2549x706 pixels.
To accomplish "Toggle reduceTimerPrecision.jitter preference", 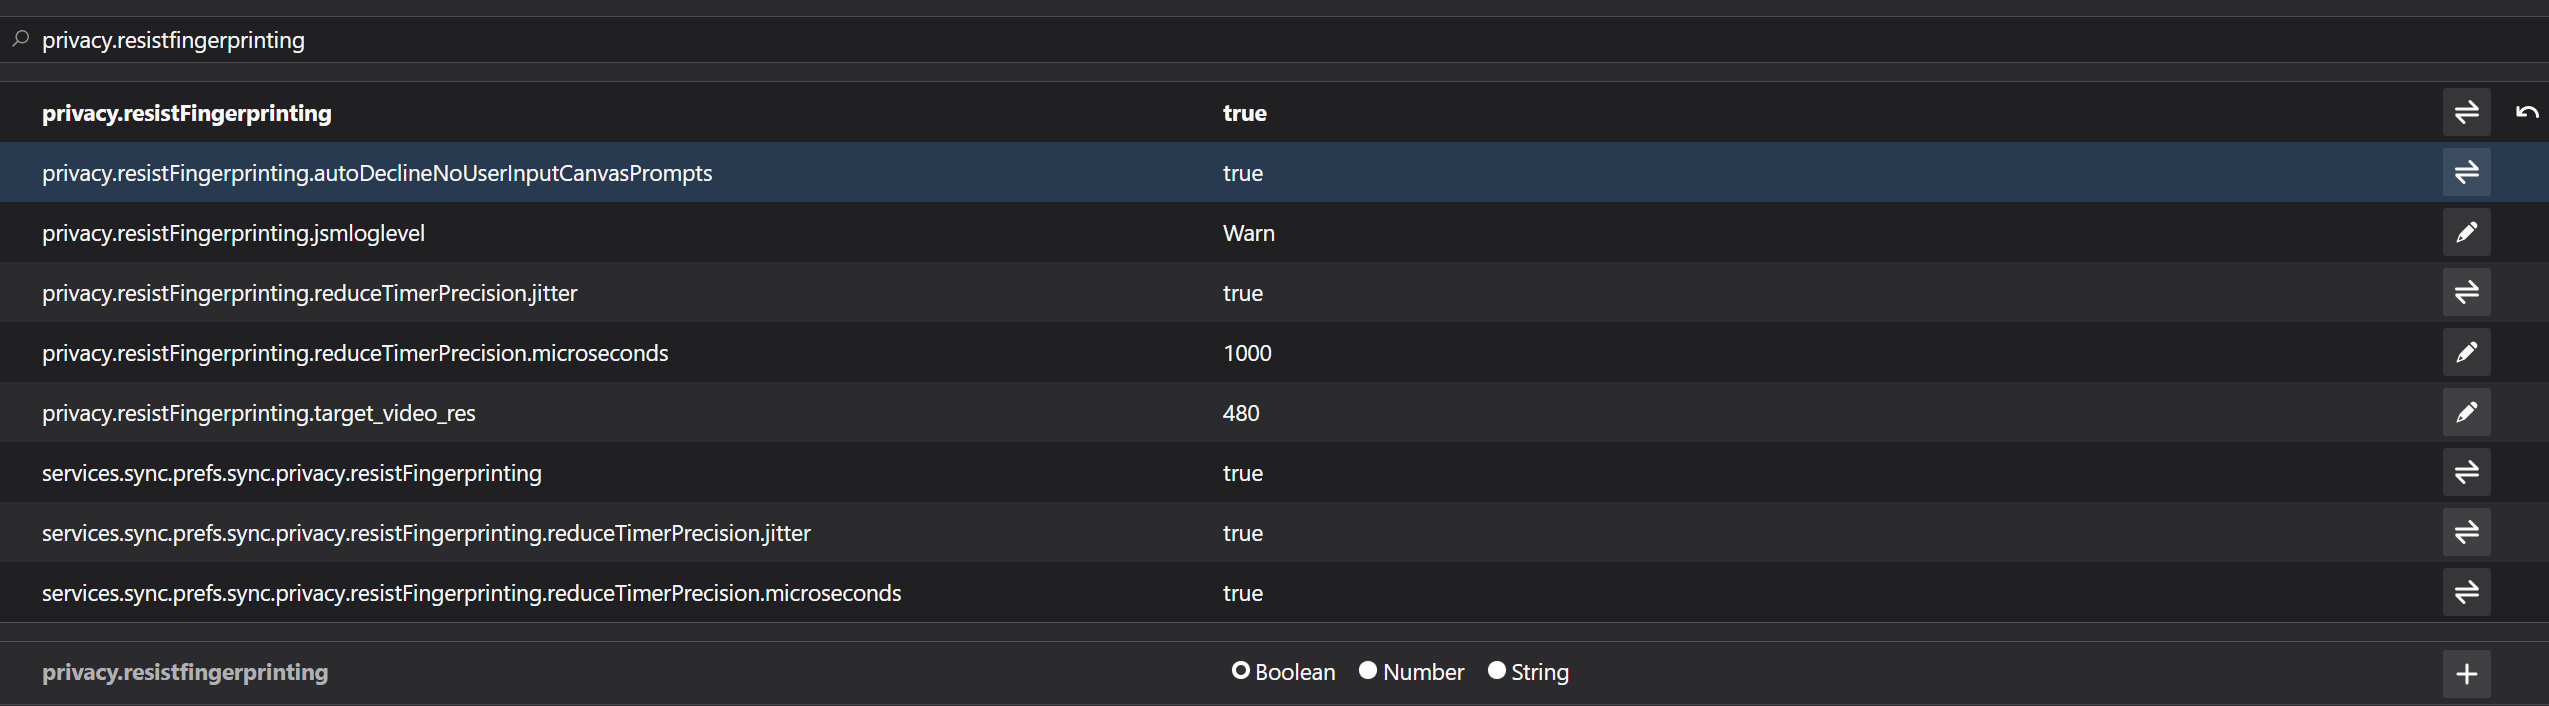I will pos(2466,292).
